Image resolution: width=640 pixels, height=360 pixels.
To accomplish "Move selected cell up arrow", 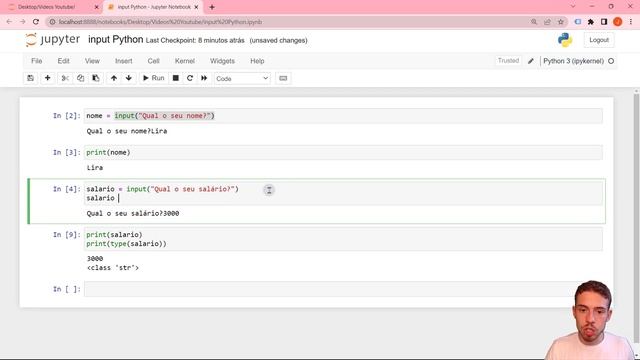I will point(114,78).
